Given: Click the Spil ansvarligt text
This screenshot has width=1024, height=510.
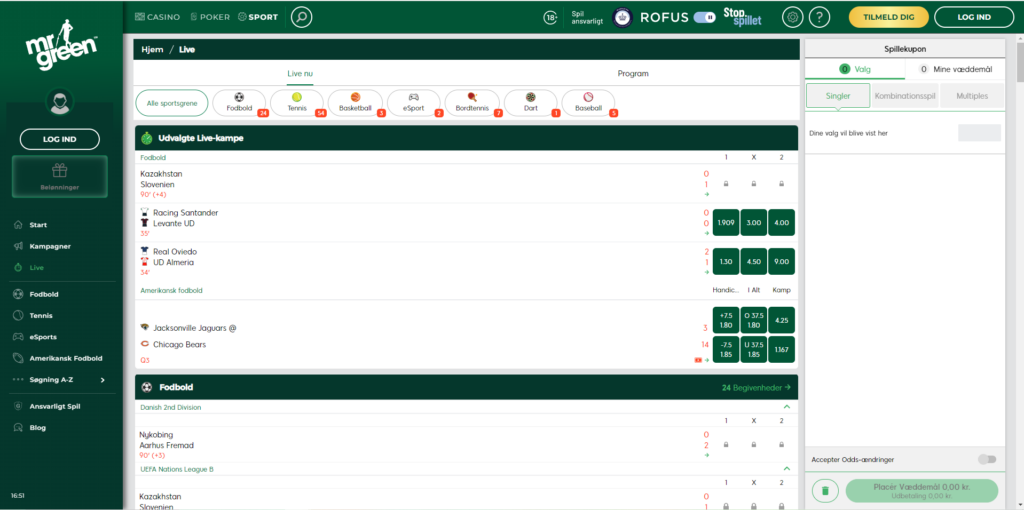Looking at the screenshot, I should [587, 18].
